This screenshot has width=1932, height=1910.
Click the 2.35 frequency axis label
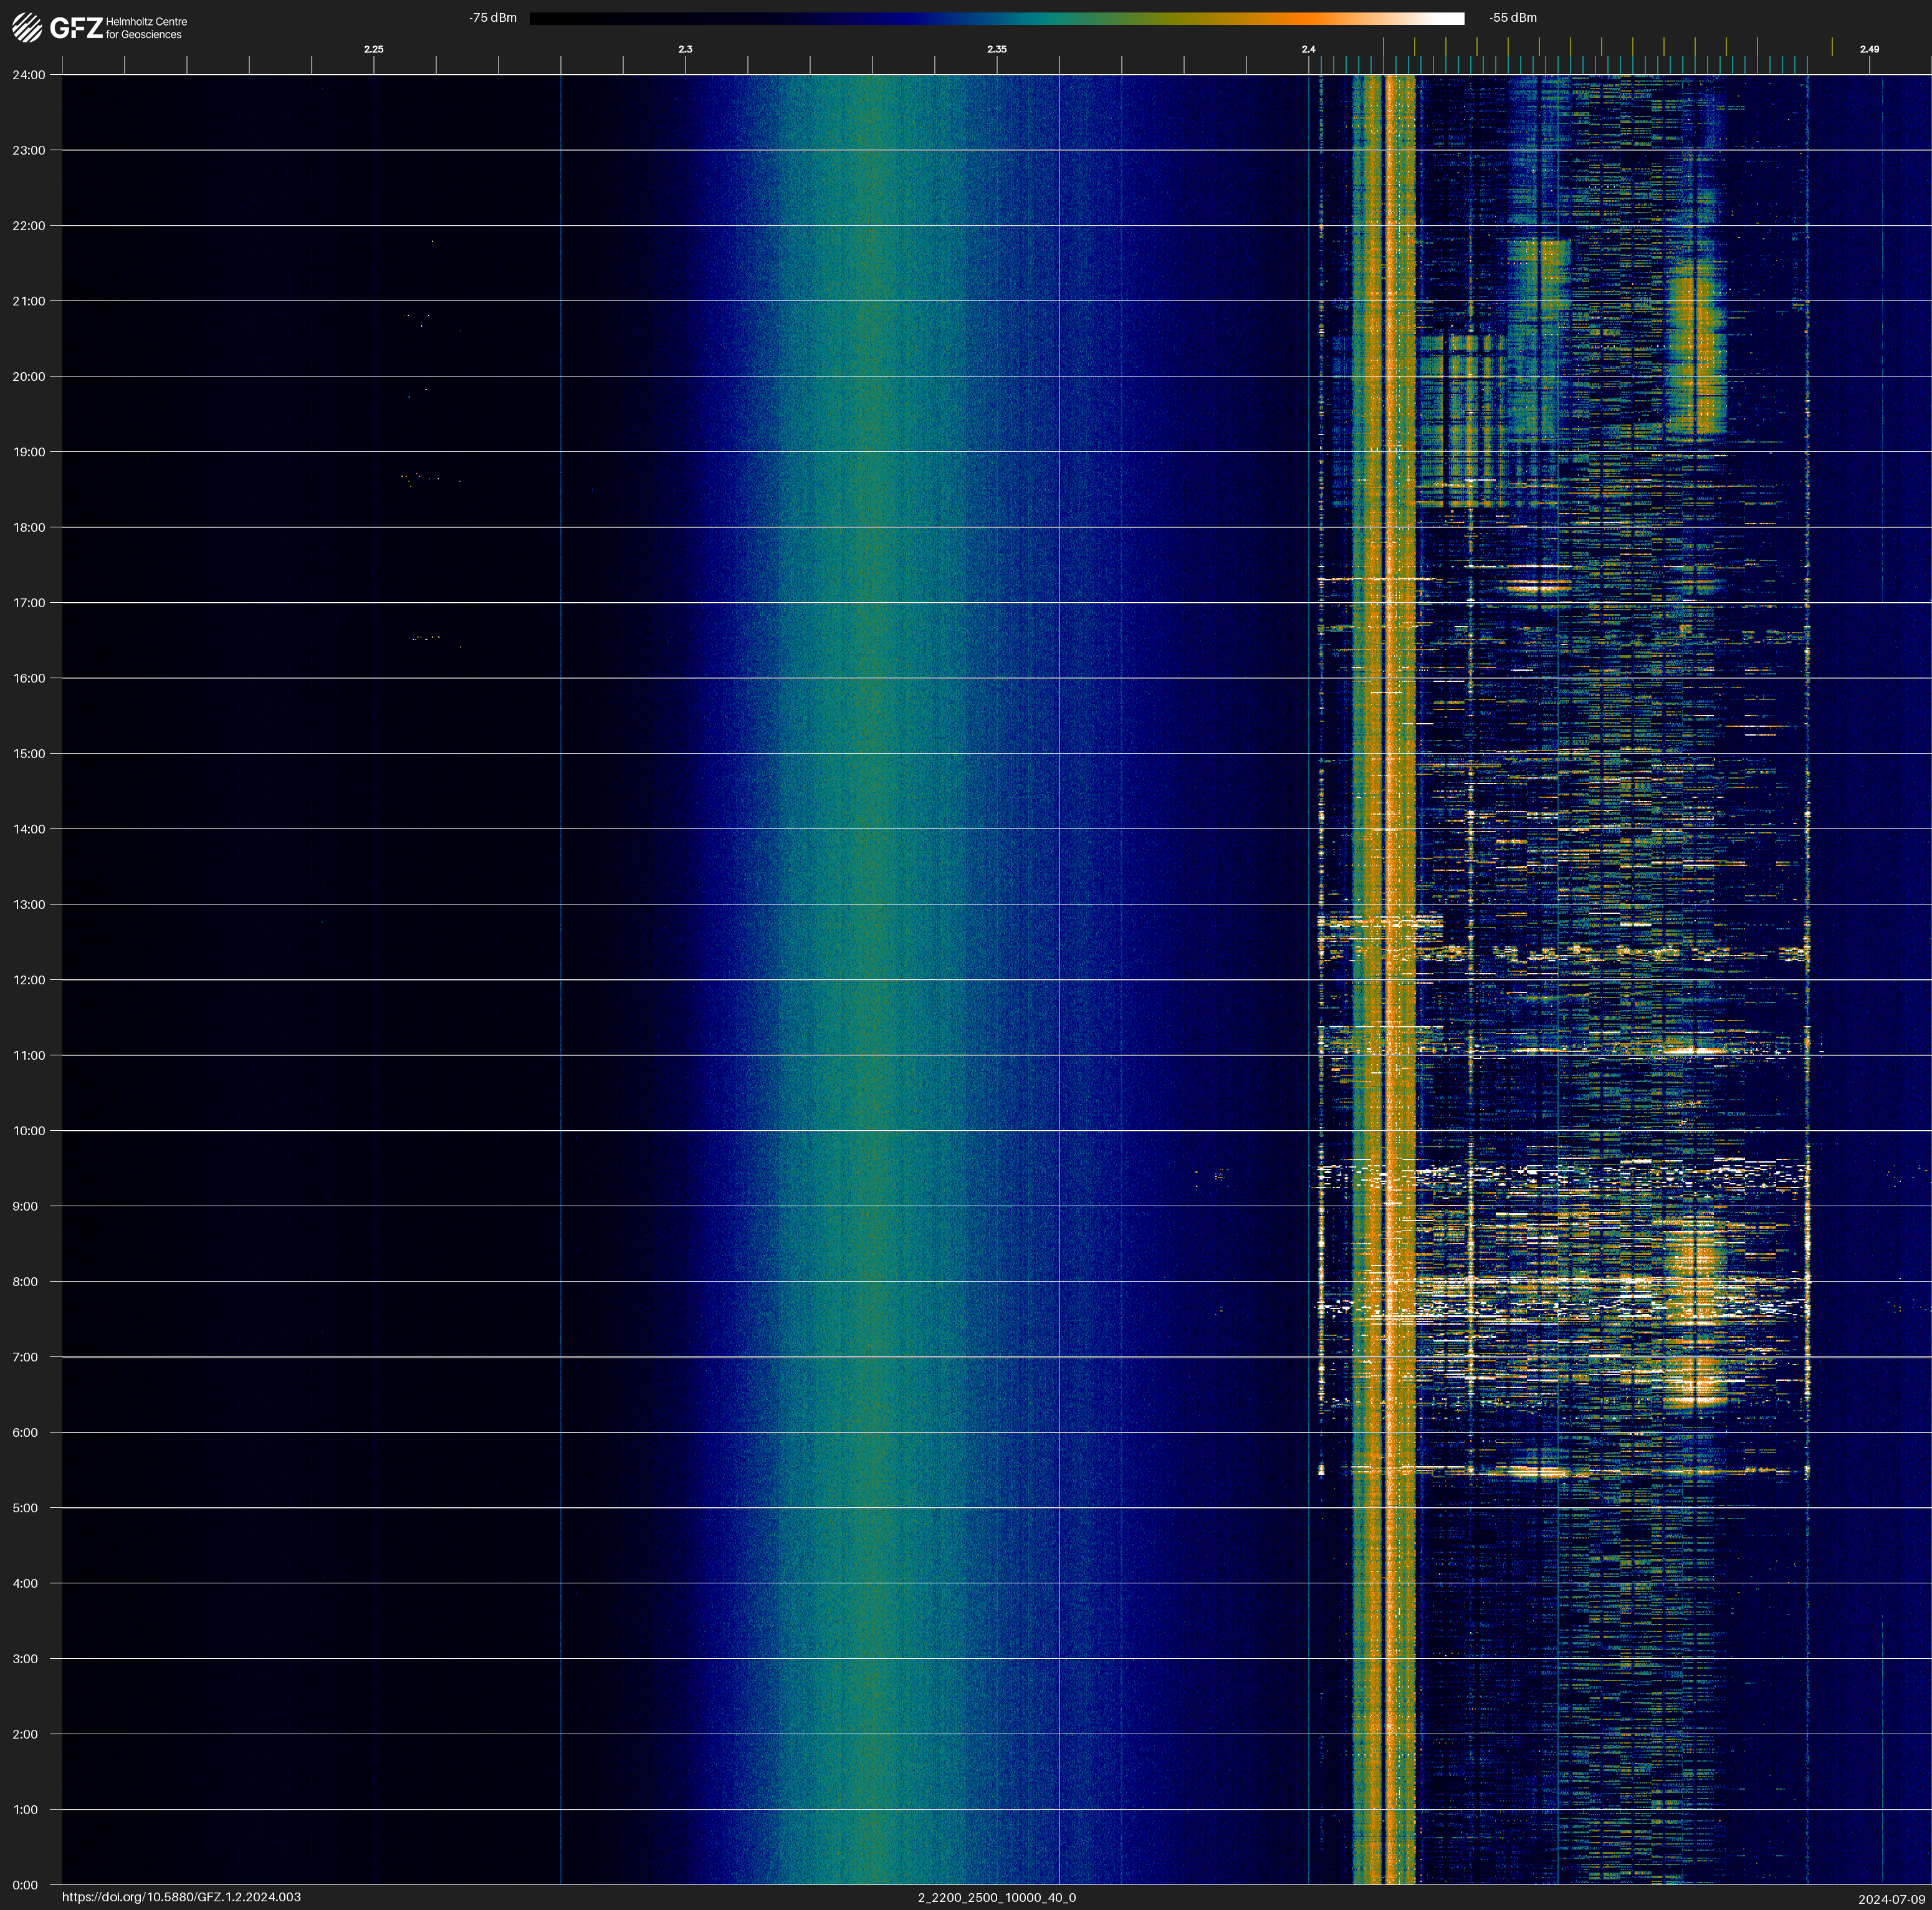(996, 49)
